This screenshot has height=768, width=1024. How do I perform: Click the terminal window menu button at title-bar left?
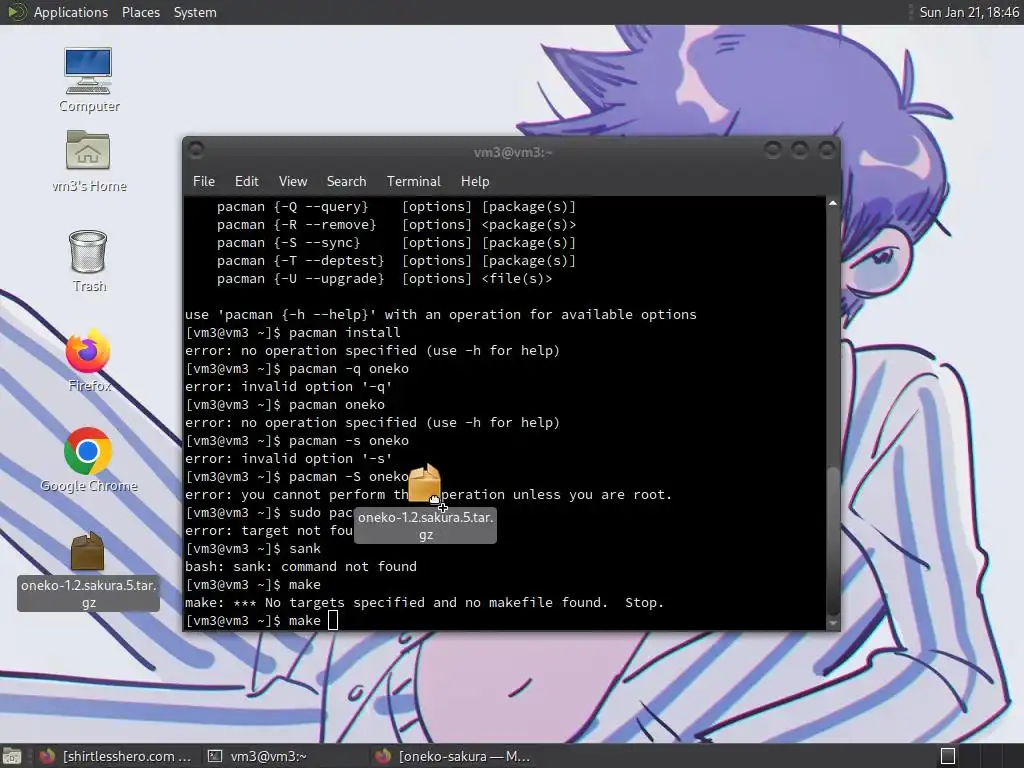196,151
